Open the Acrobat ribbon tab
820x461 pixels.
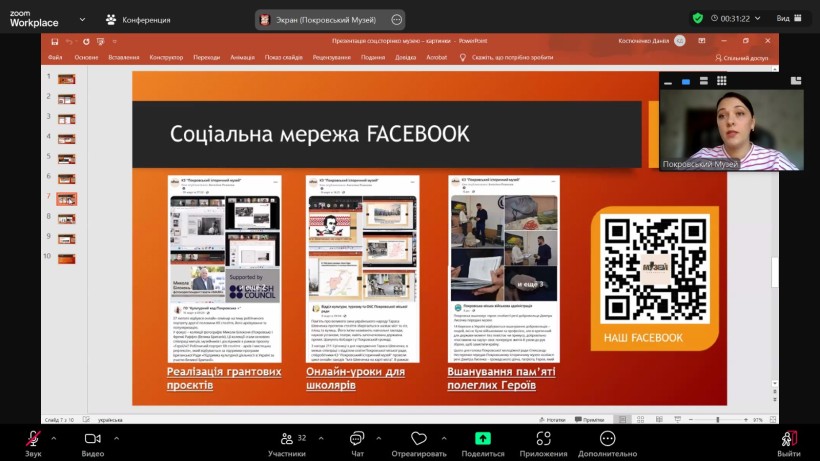click(437, 57)
